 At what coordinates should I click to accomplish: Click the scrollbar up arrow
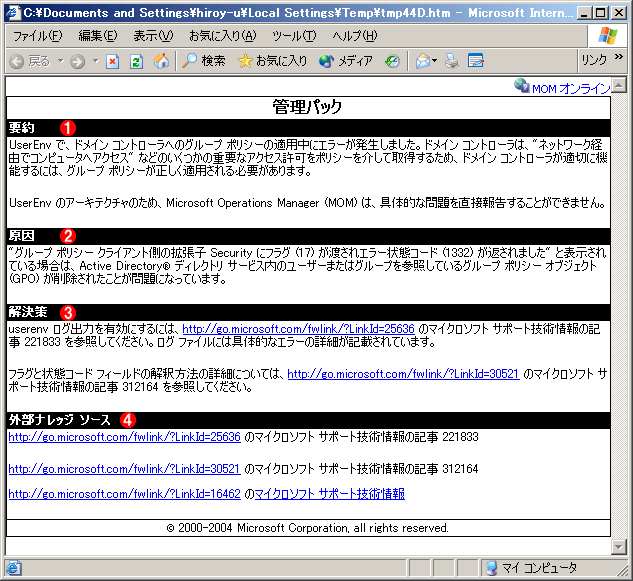pos(618,86)
